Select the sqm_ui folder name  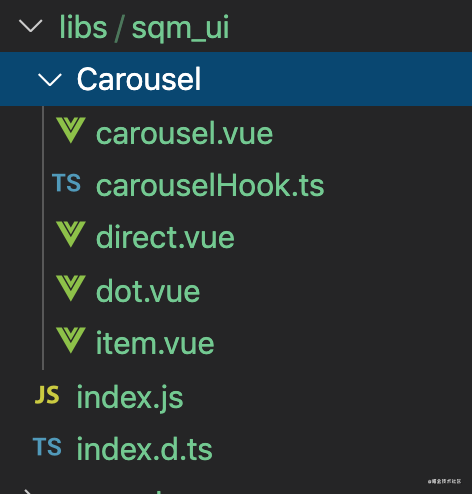pos(180,28)
